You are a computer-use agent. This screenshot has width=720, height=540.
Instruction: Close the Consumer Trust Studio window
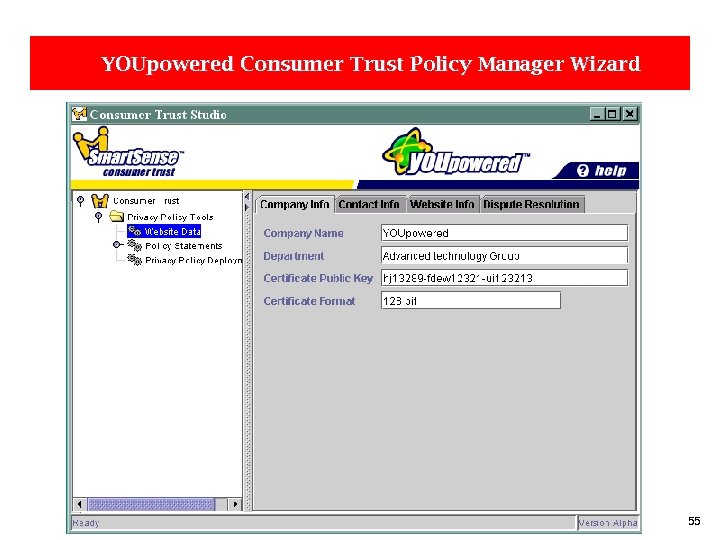(630, 114)
